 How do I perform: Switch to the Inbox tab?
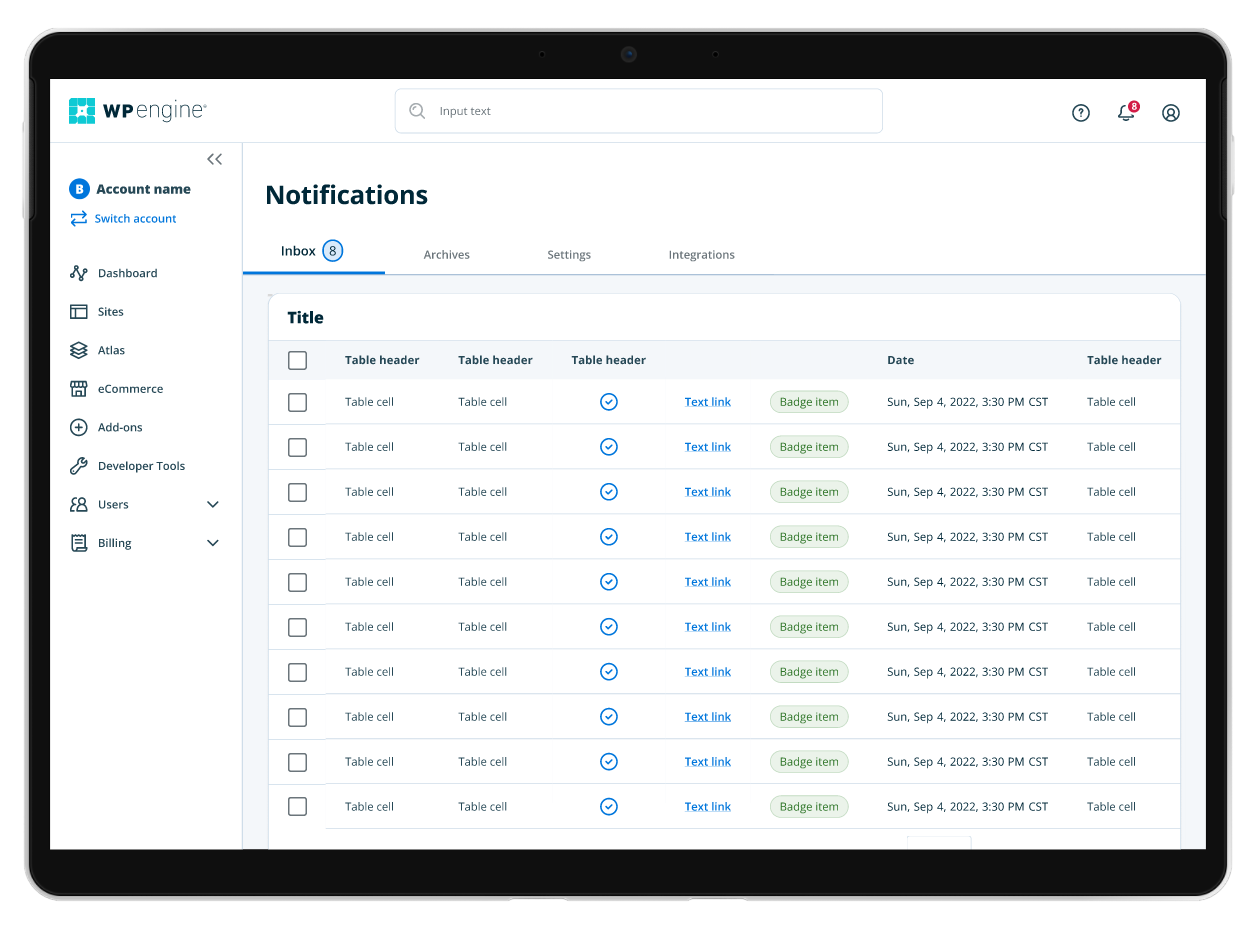pyautogui.click(x=313, y=252)
